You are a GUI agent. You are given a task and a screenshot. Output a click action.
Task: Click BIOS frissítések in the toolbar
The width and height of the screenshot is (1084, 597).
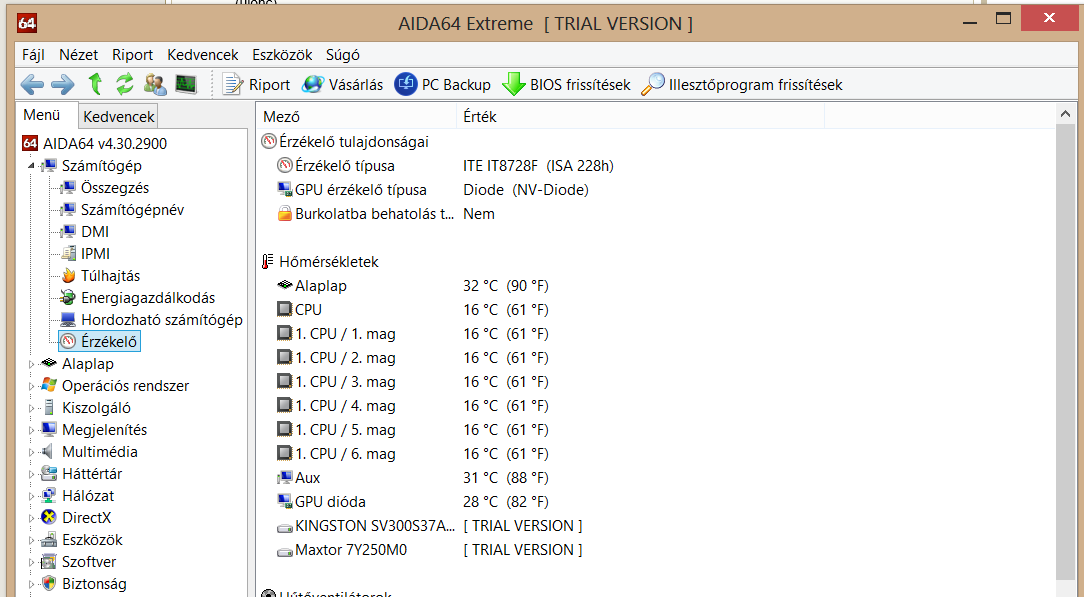click(x=566, y=84)
